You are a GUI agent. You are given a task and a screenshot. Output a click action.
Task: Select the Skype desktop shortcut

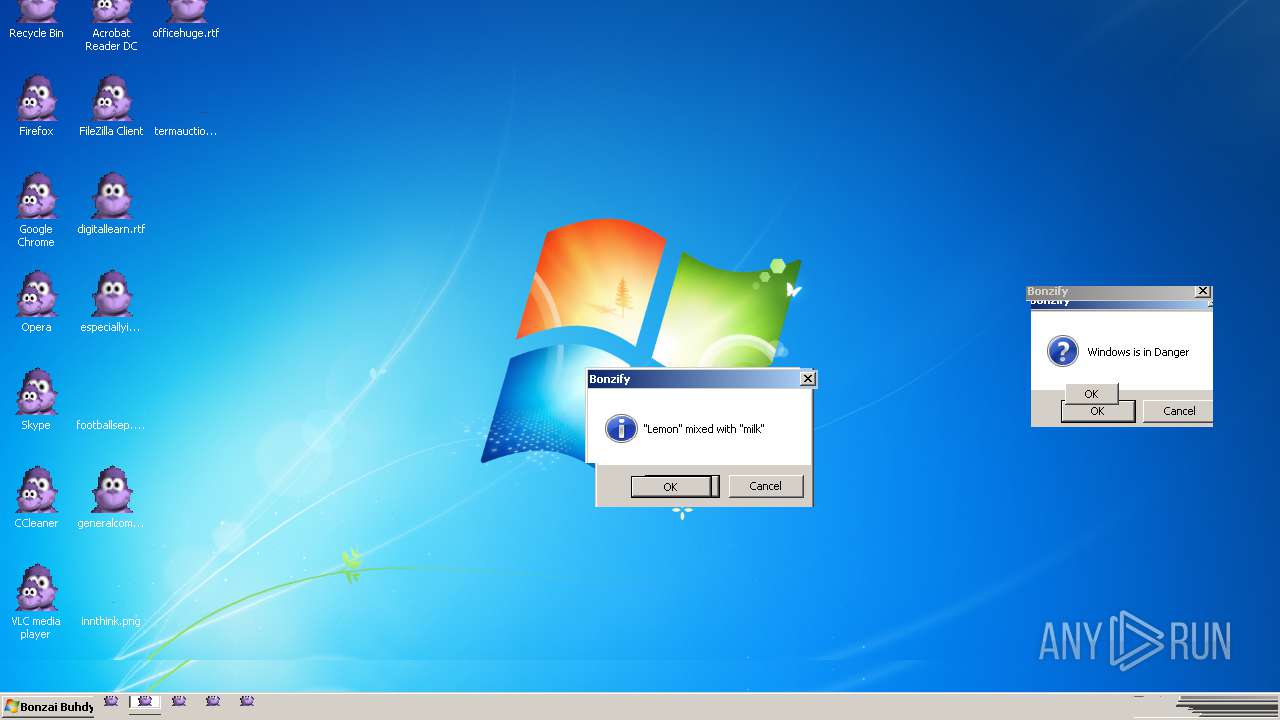tap(36, 400)
